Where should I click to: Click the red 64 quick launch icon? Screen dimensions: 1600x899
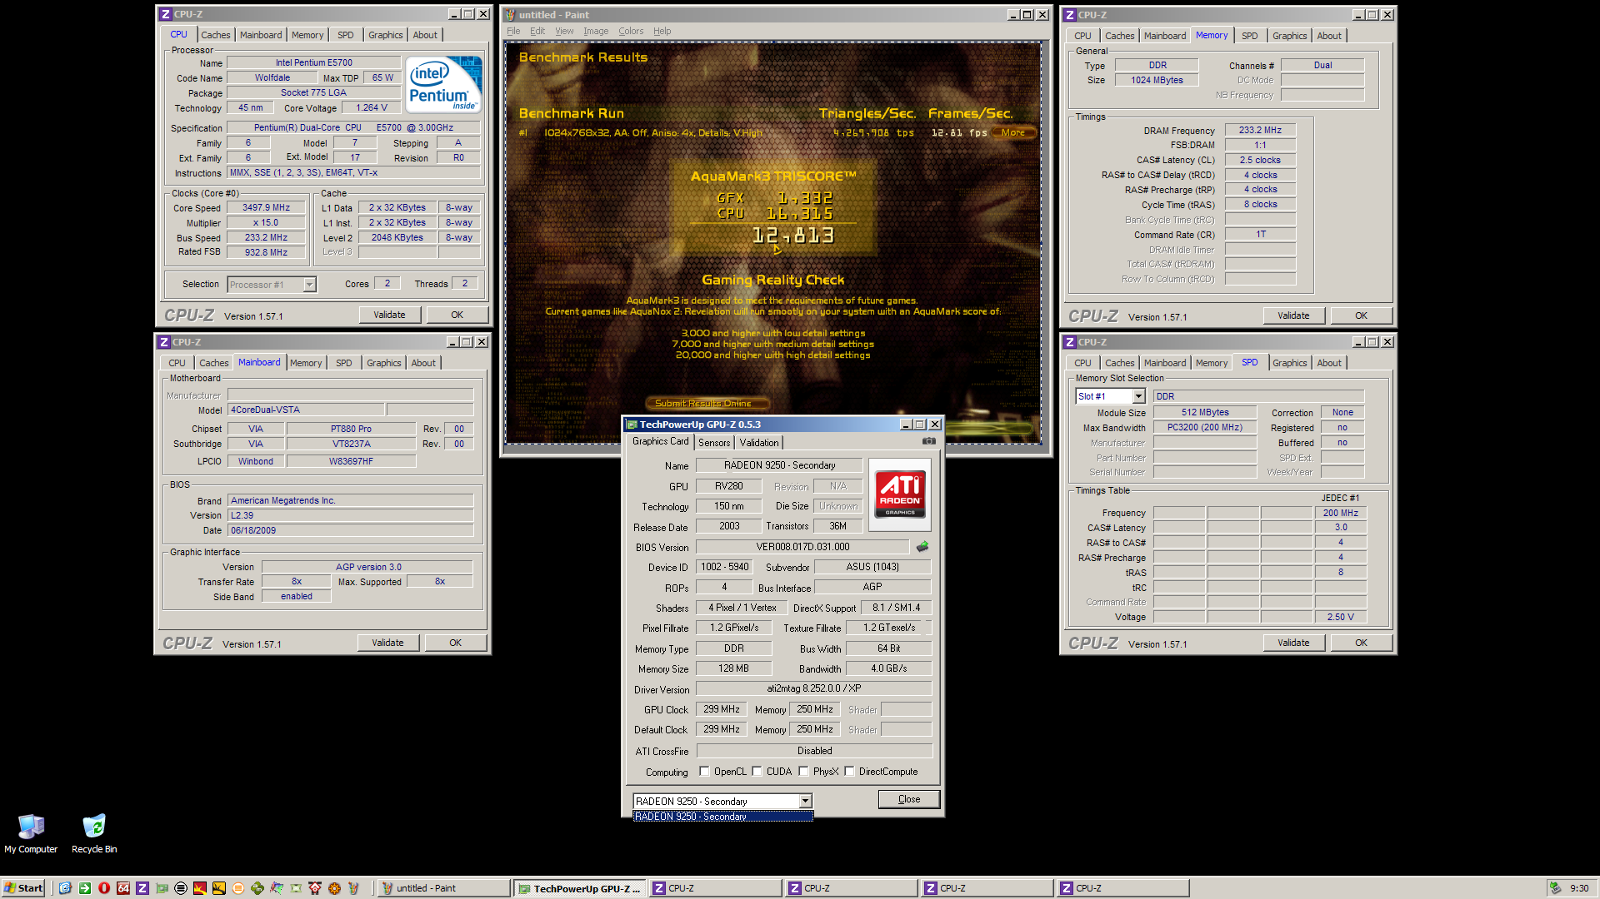click(x=123, y=888)
